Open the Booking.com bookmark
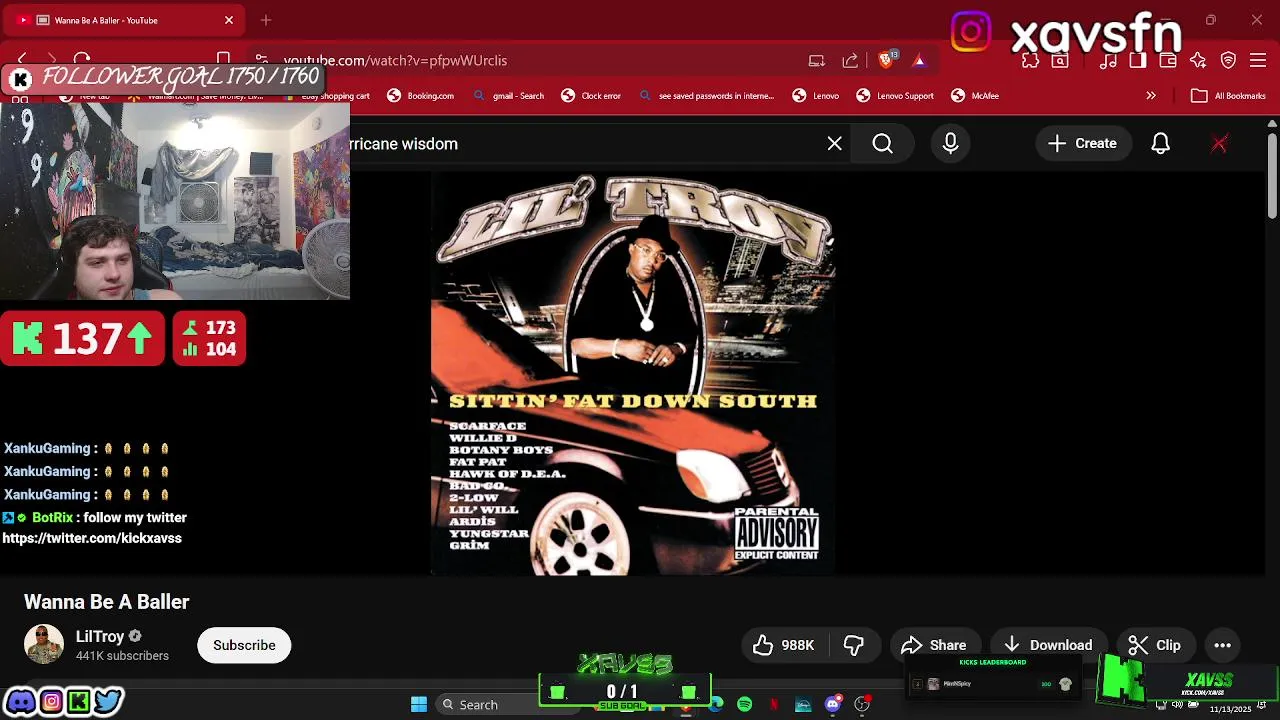 pos(420,96)
